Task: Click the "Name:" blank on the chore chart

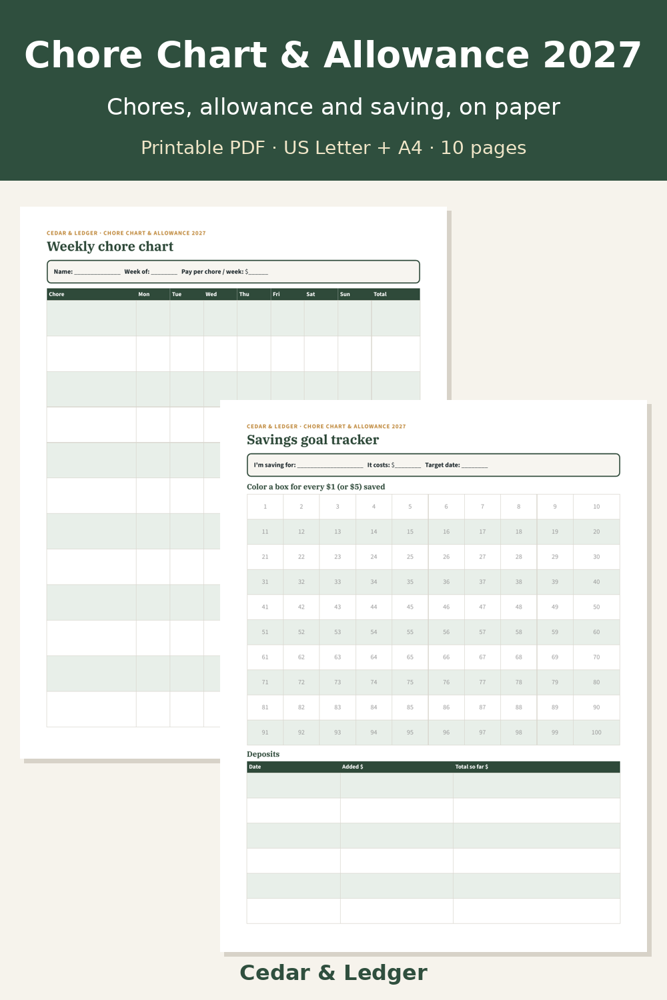Action: point(97,272)
